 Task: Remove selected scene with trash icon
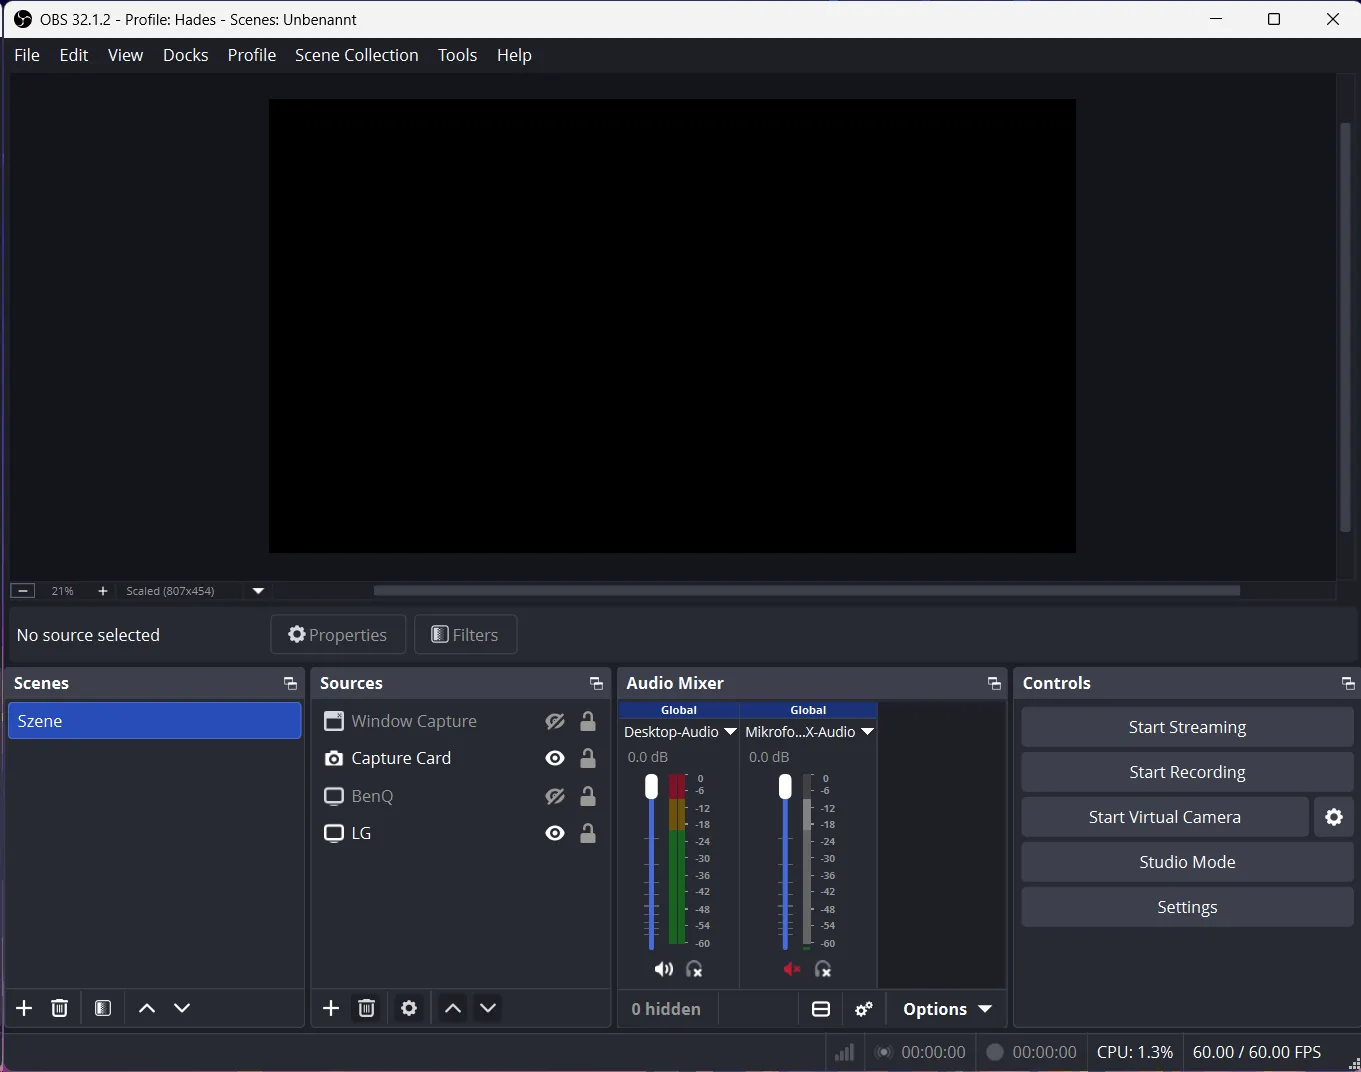[x=60, y=1008]
